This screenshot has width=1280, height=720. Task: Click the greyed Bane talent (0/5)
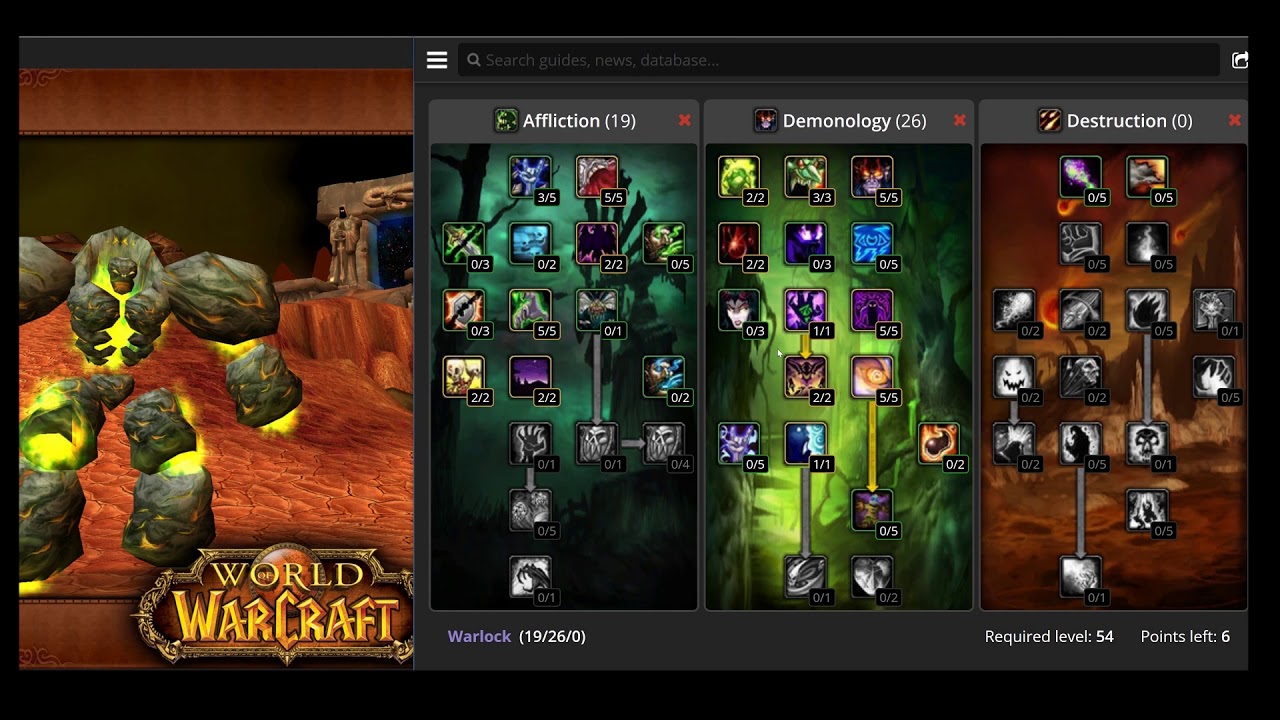pos(1080,244)
